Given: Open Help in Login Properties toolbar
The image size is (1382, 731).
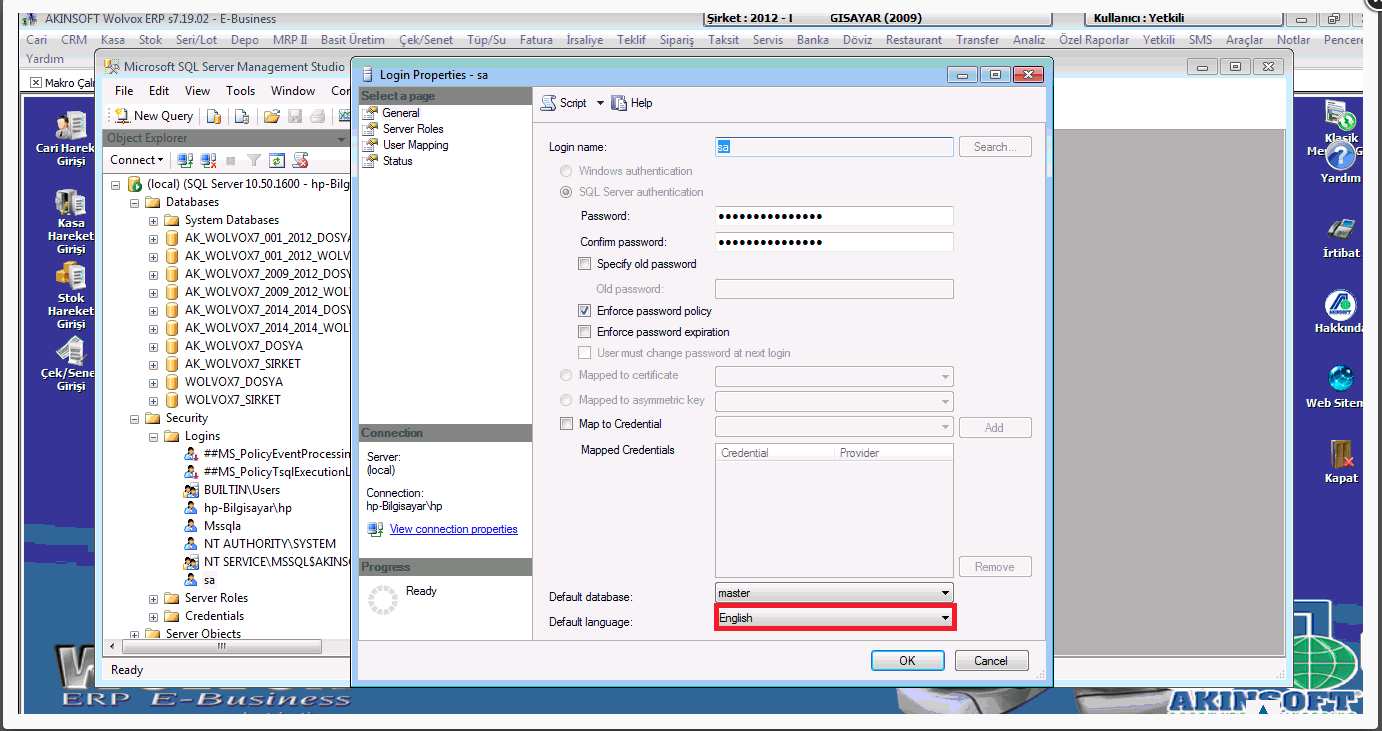Looking at the screenshot, I should coord(632,103).
